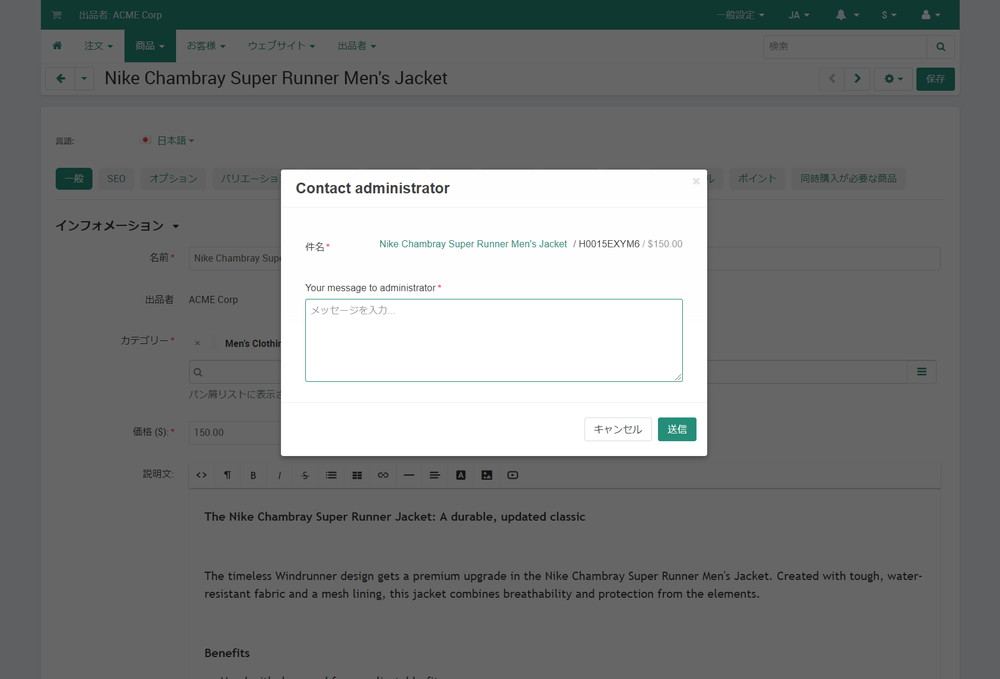Insert an image in editor
1000x679 pixels.
(487, 475)
